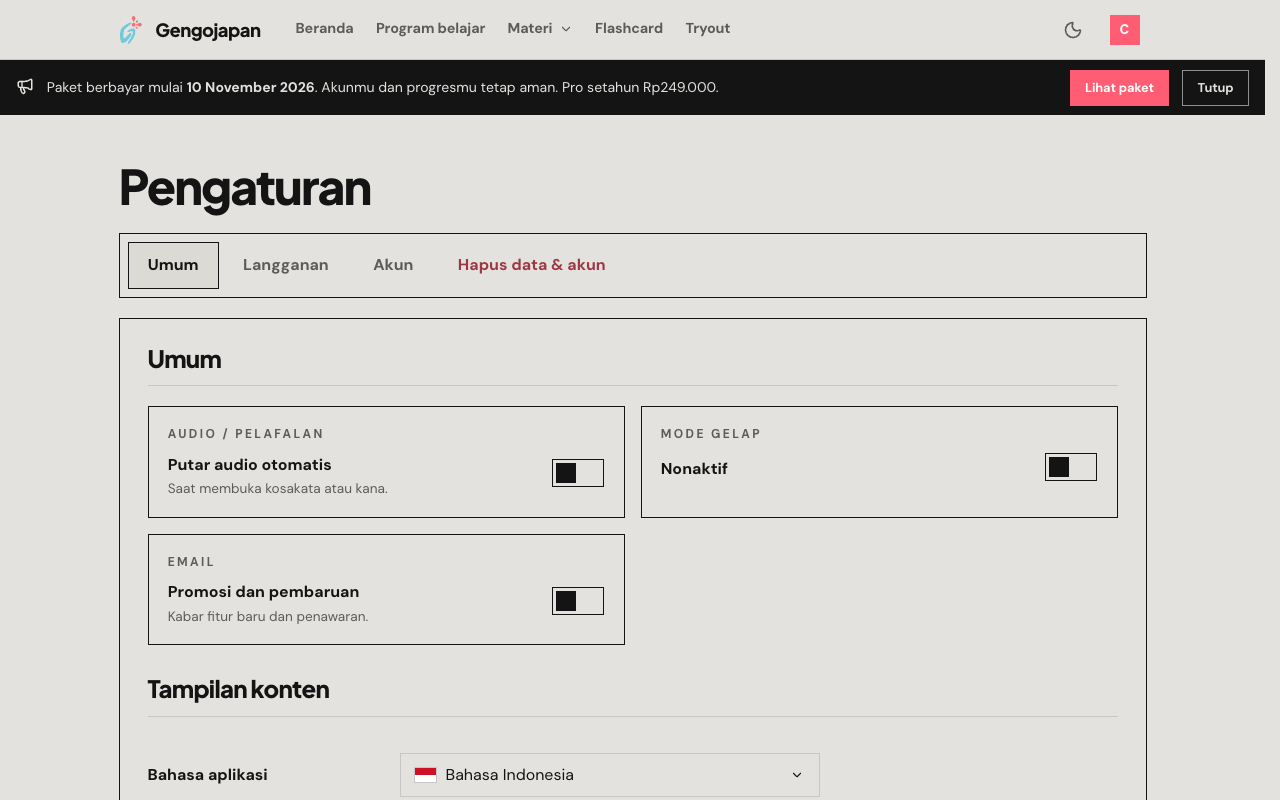Select the Umum settings tab
The height and width of the screenshot is (800, 1280).
click(x=173, y=265)
